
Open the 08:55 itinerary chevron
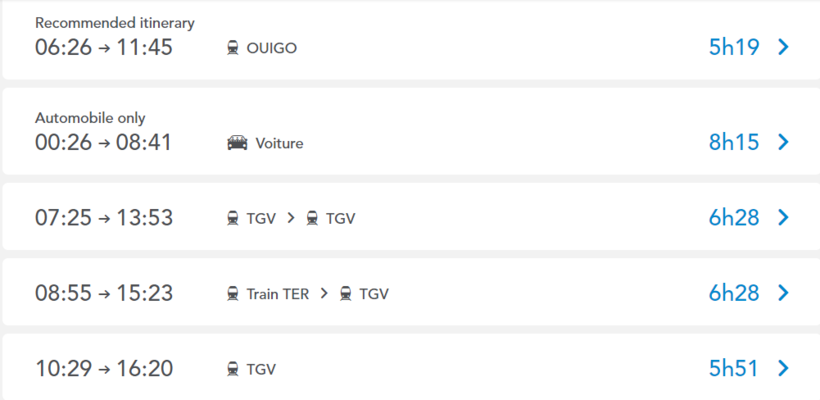[x=783, y=293]
